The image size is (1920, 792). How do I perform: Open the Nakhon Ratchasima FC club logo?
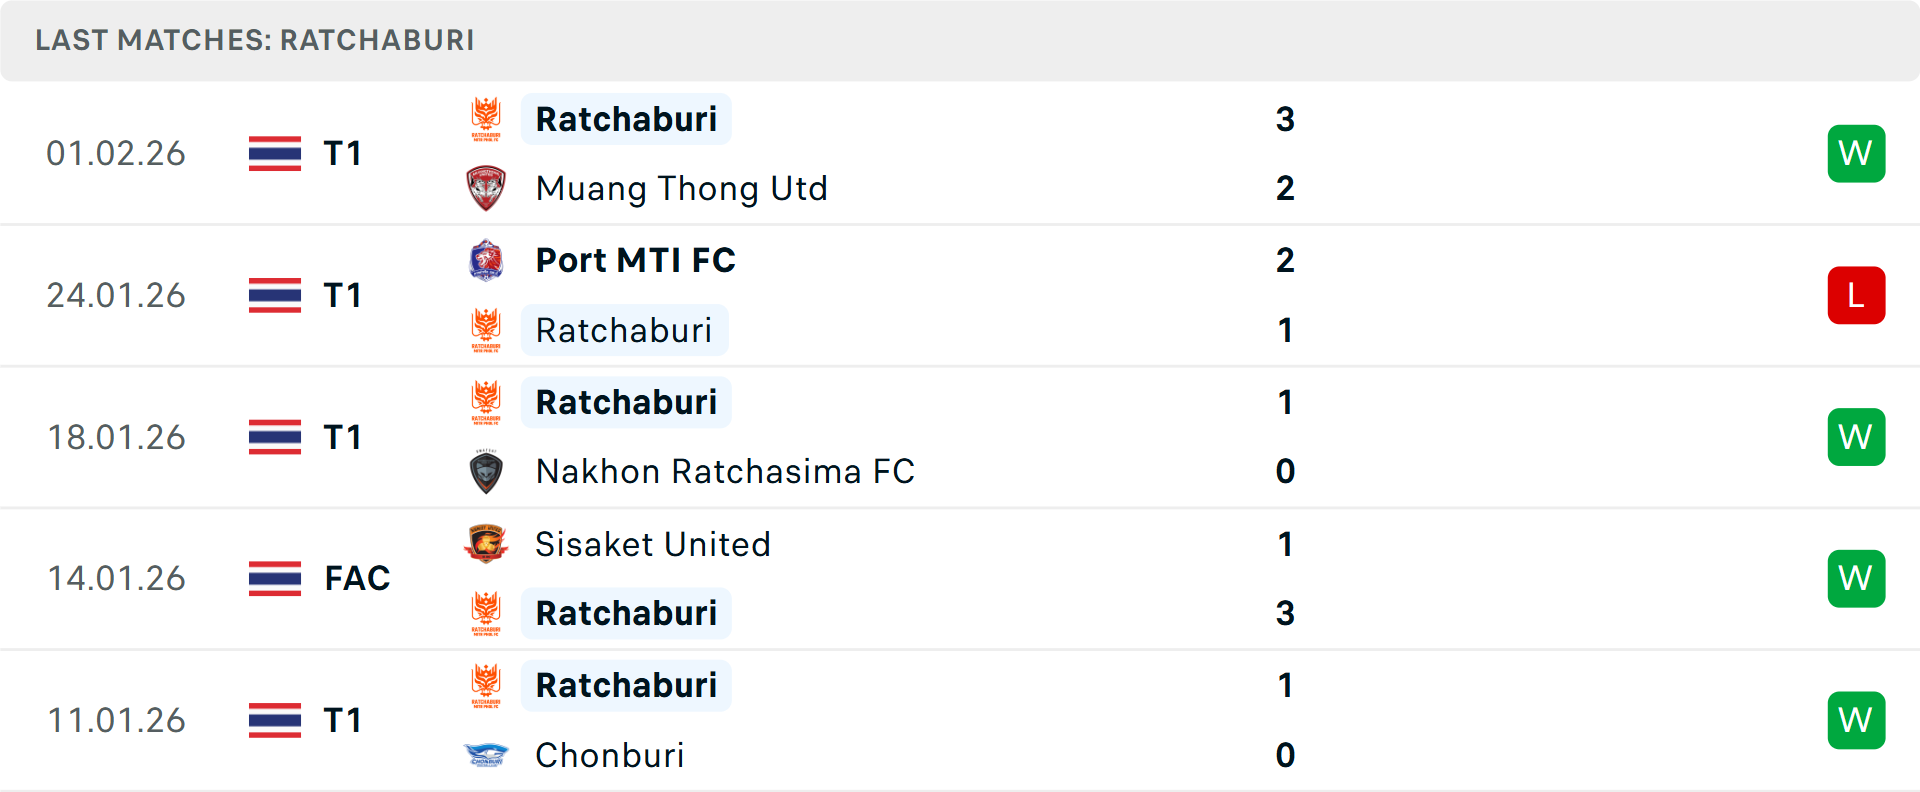[487, 471]
